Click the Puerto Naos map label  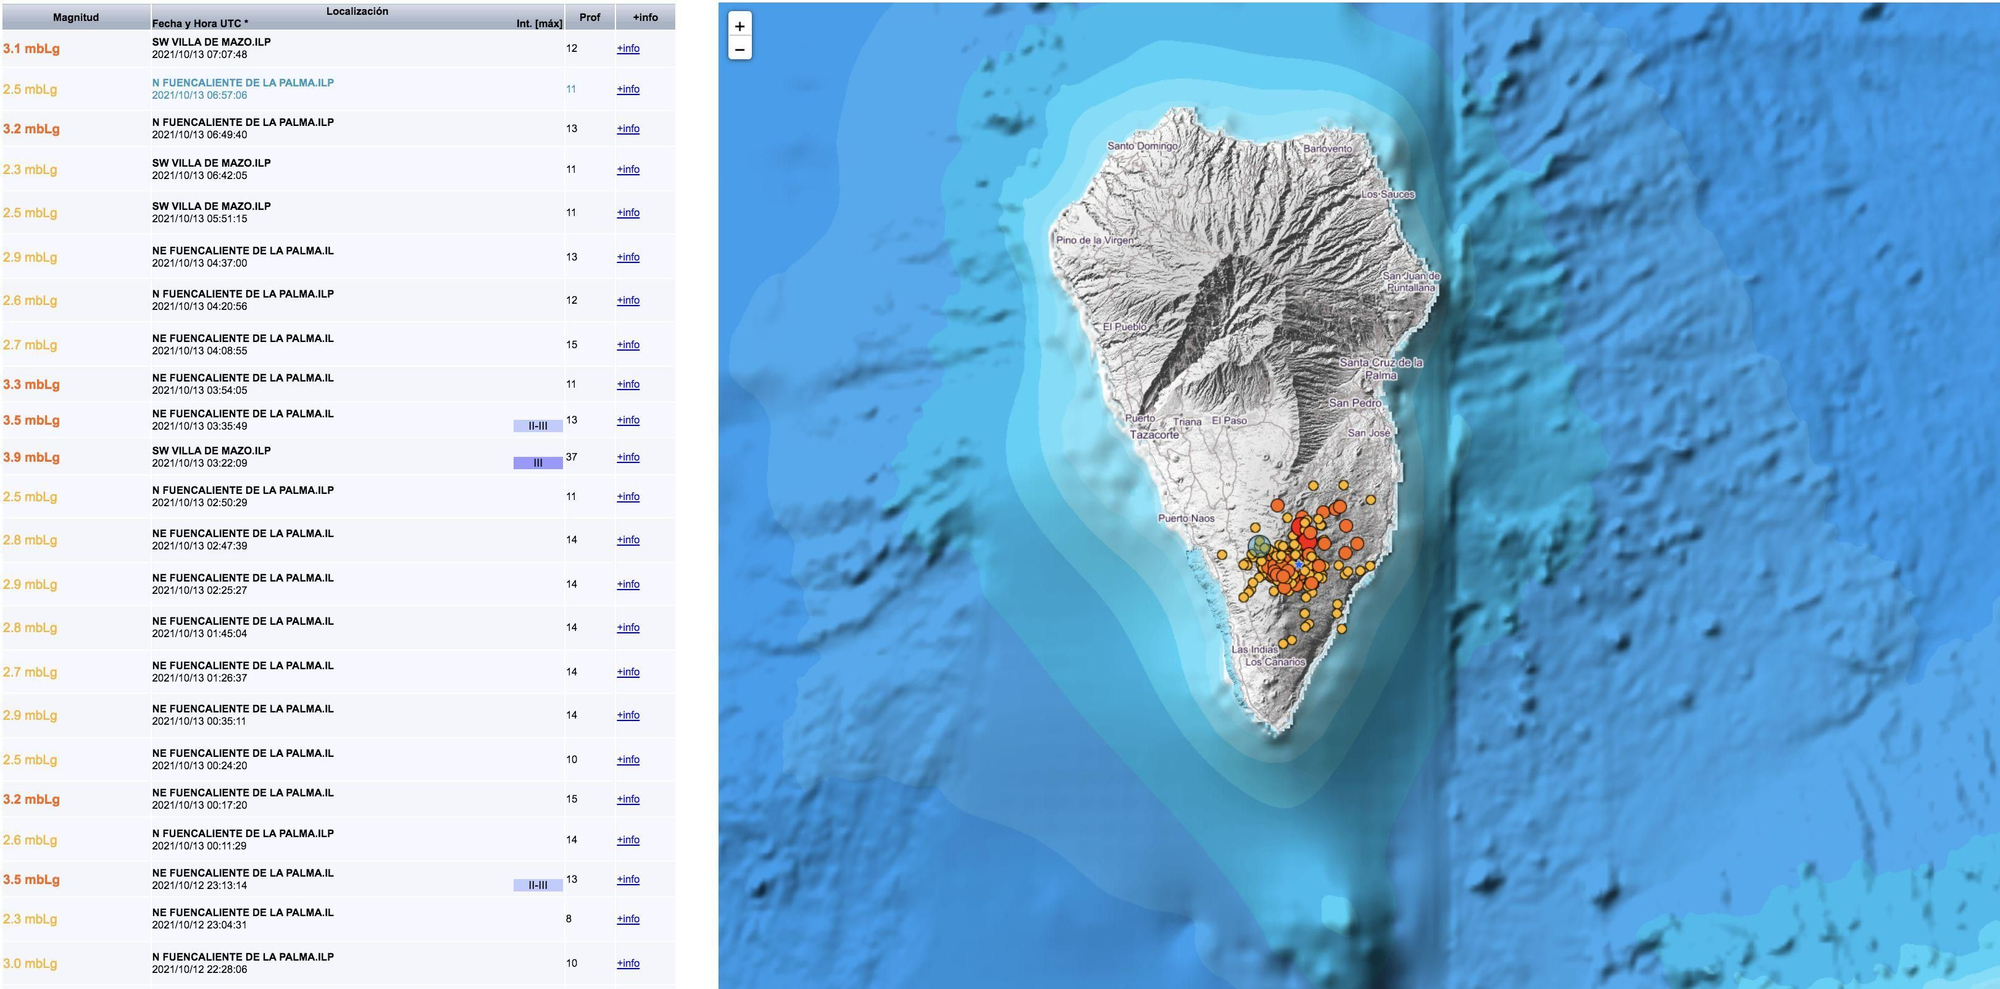click(x=1186, y=518)
